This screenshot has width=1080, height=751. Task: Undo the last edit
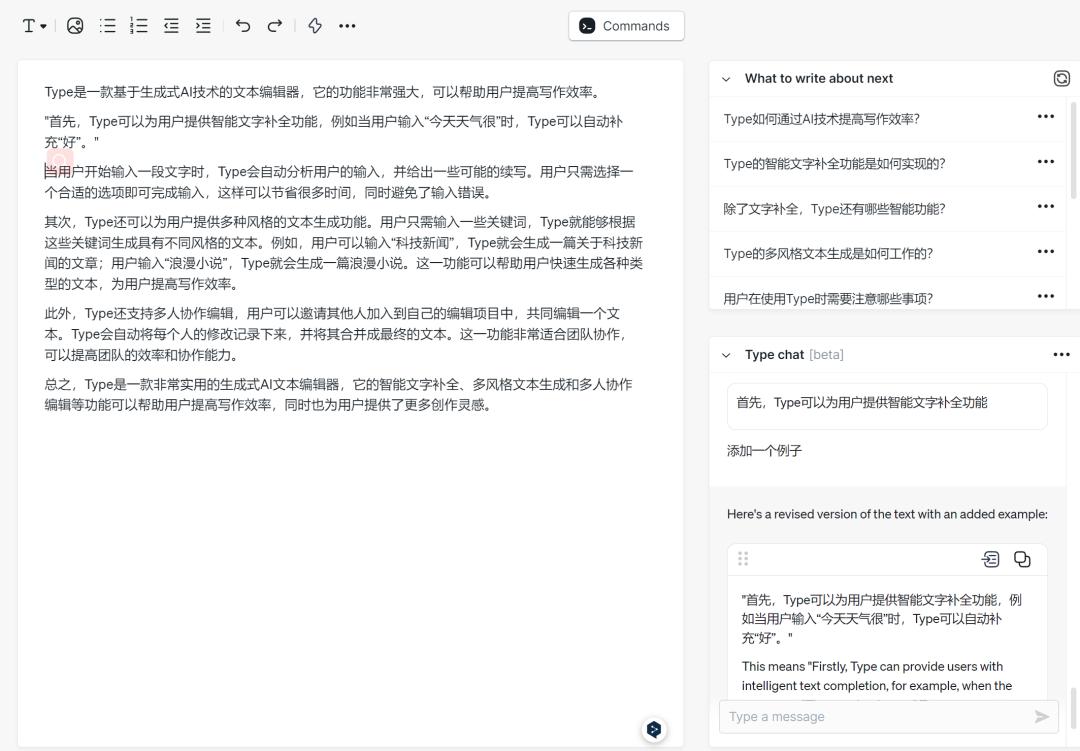click(242, 26)
